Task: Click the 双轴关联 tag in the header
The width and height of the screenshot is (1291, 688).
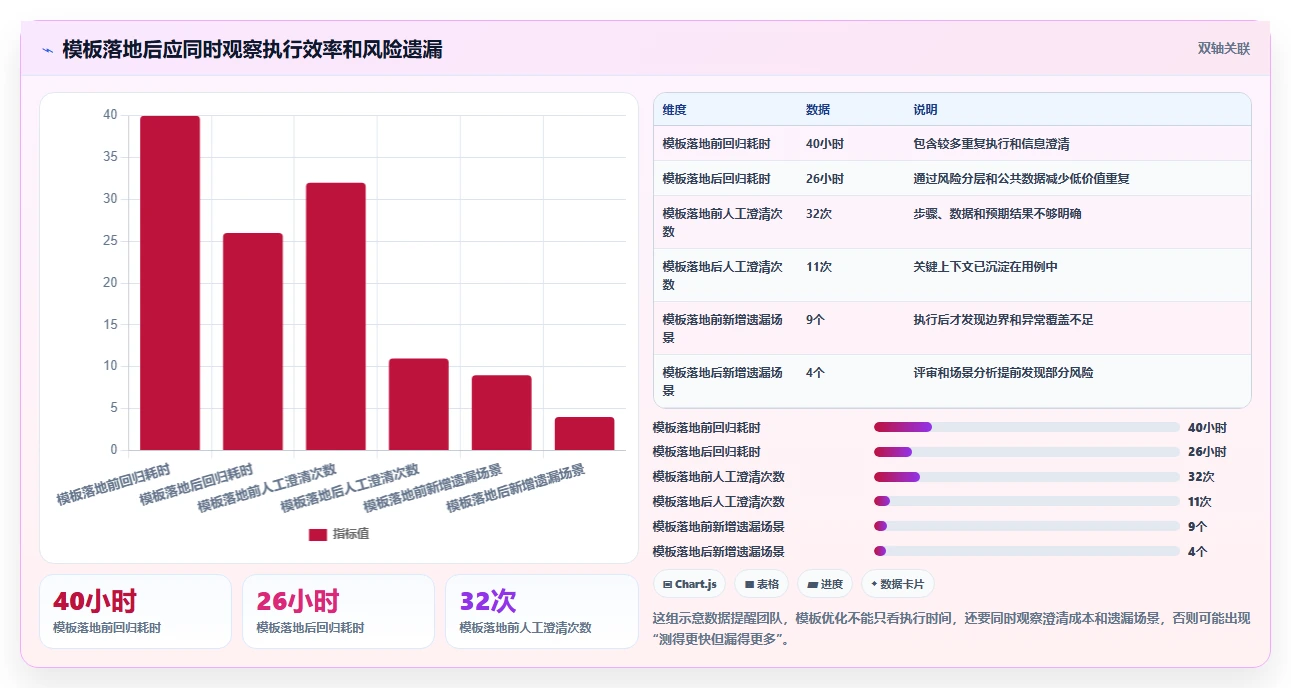Action: coord(1224,48)
